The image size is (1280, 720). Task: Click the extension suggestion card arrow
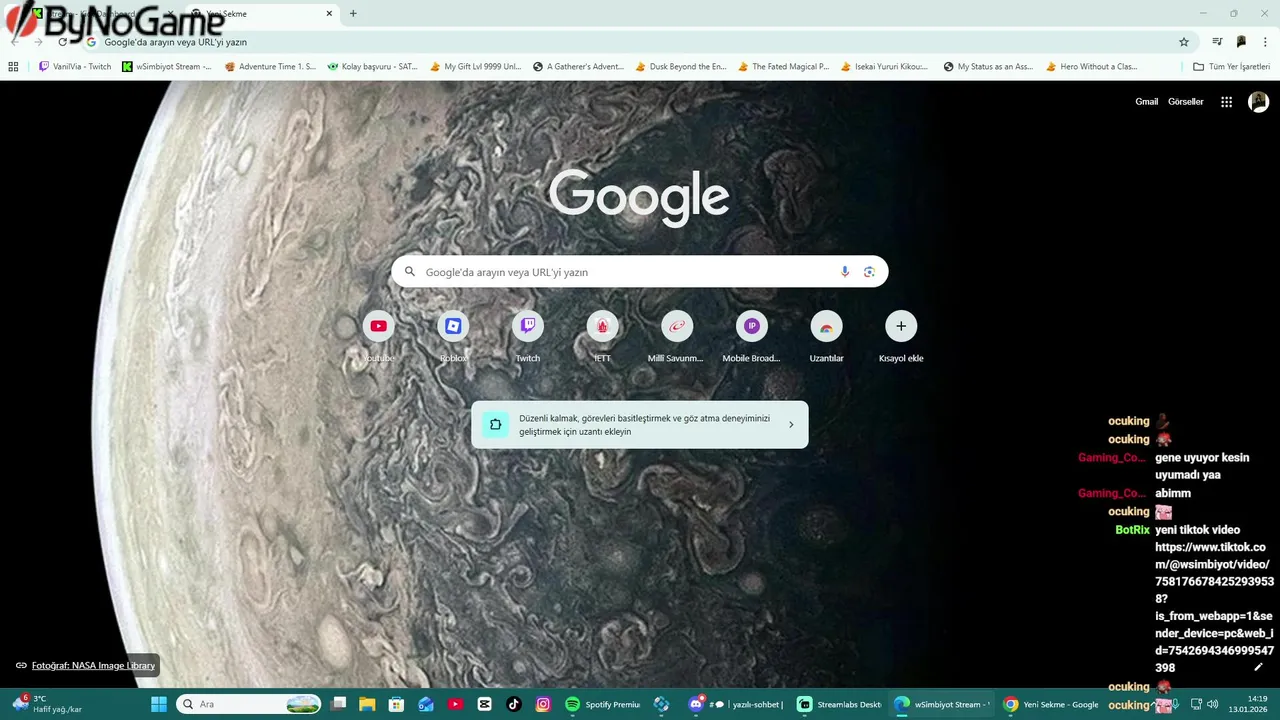(x=791, y=425)
